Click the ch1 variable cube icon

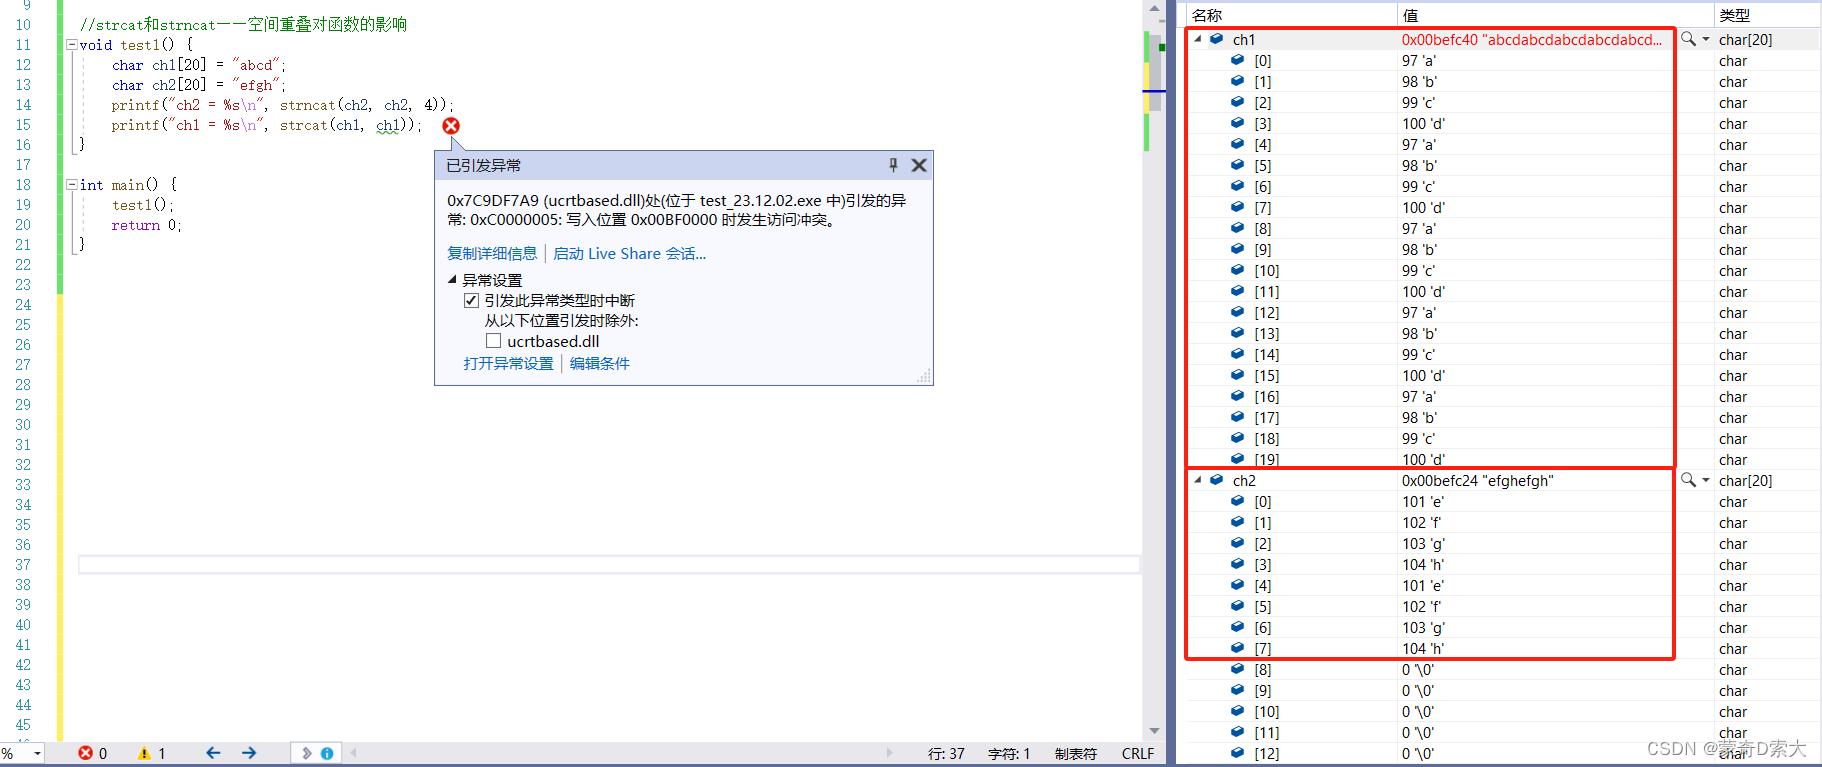point(1216,39)
